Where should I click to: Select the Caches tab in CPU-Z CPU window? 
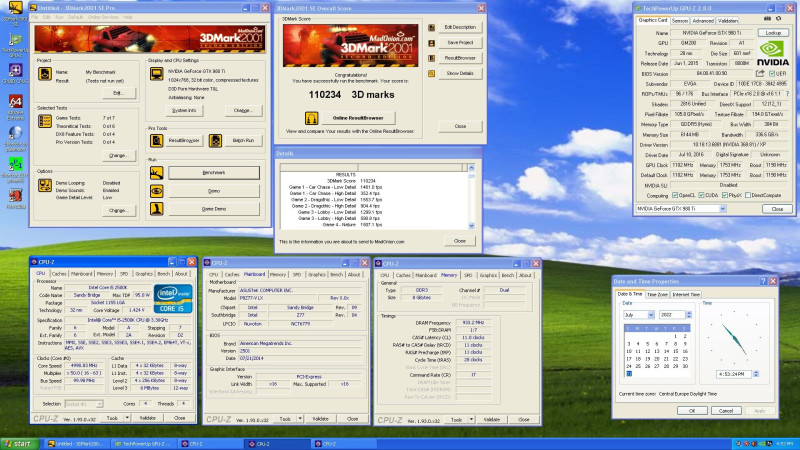click(59, 274)
